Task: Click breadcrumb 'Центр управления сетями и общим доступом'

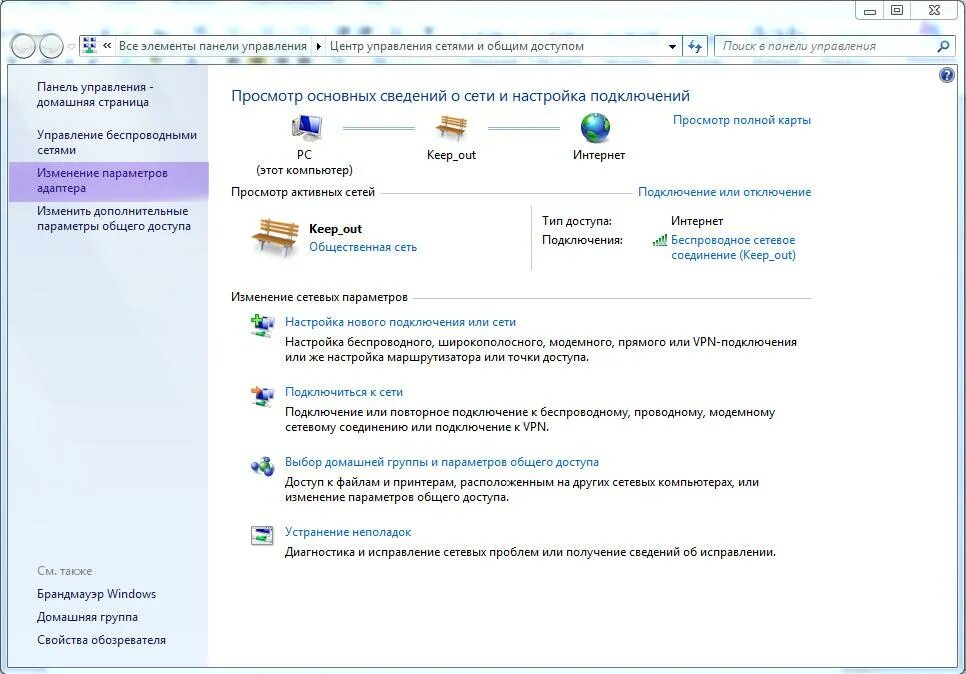Action: pyautogui.click(x=457, y=46)
